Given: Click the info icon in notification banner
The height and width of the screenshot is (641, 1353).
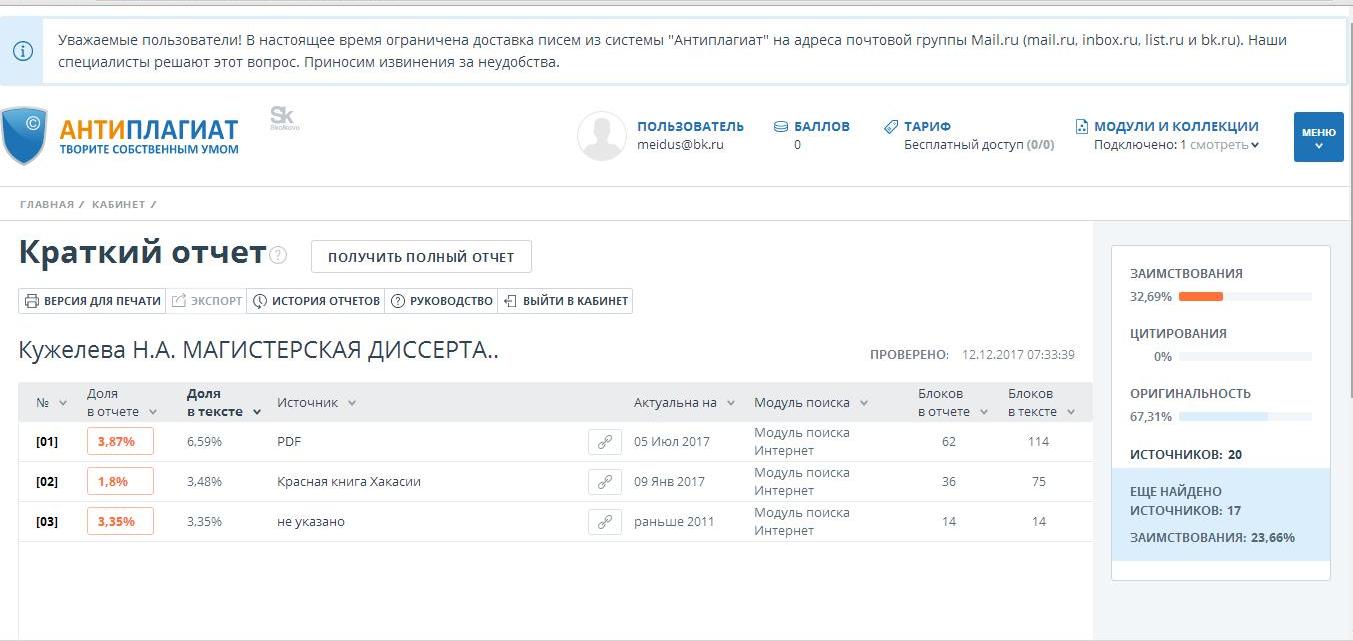Looking at the screenshot, I should (x=22, y=51).
